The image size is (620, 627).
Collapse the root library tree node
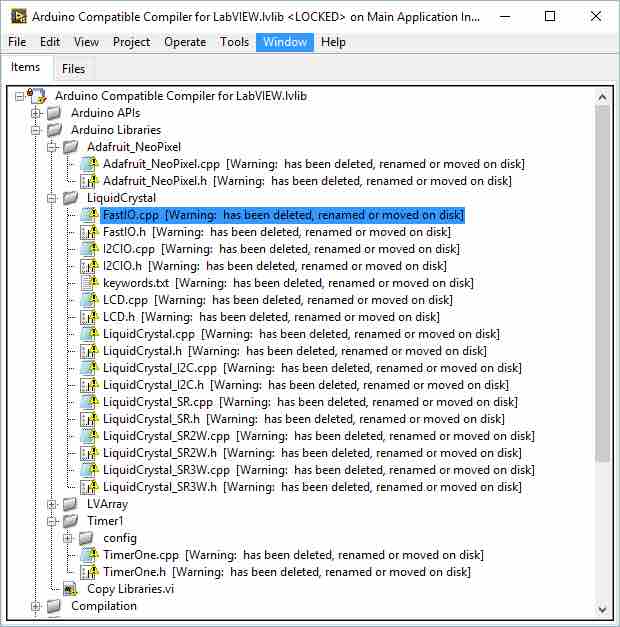click(19, 96)
